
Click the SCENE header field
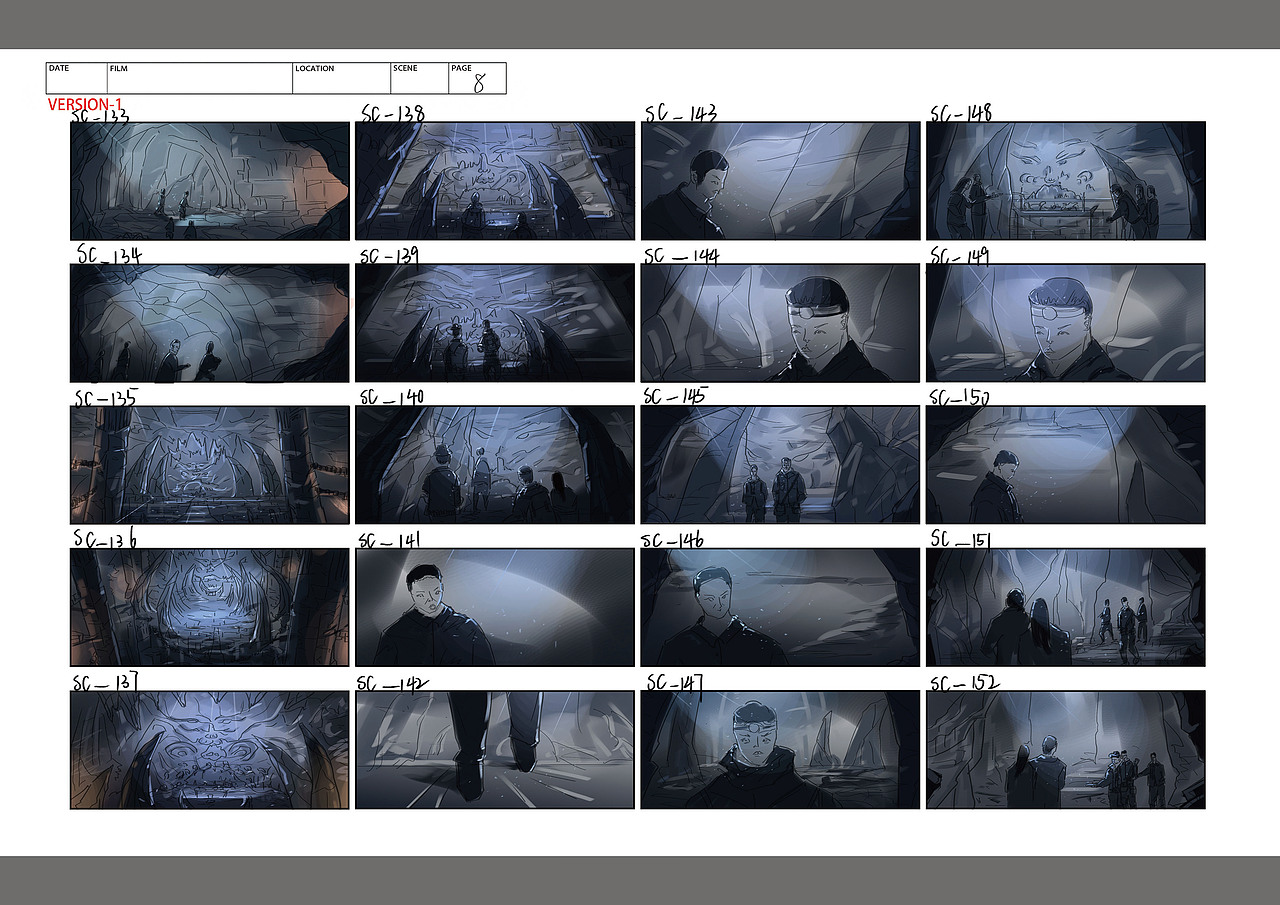(420, 78)
